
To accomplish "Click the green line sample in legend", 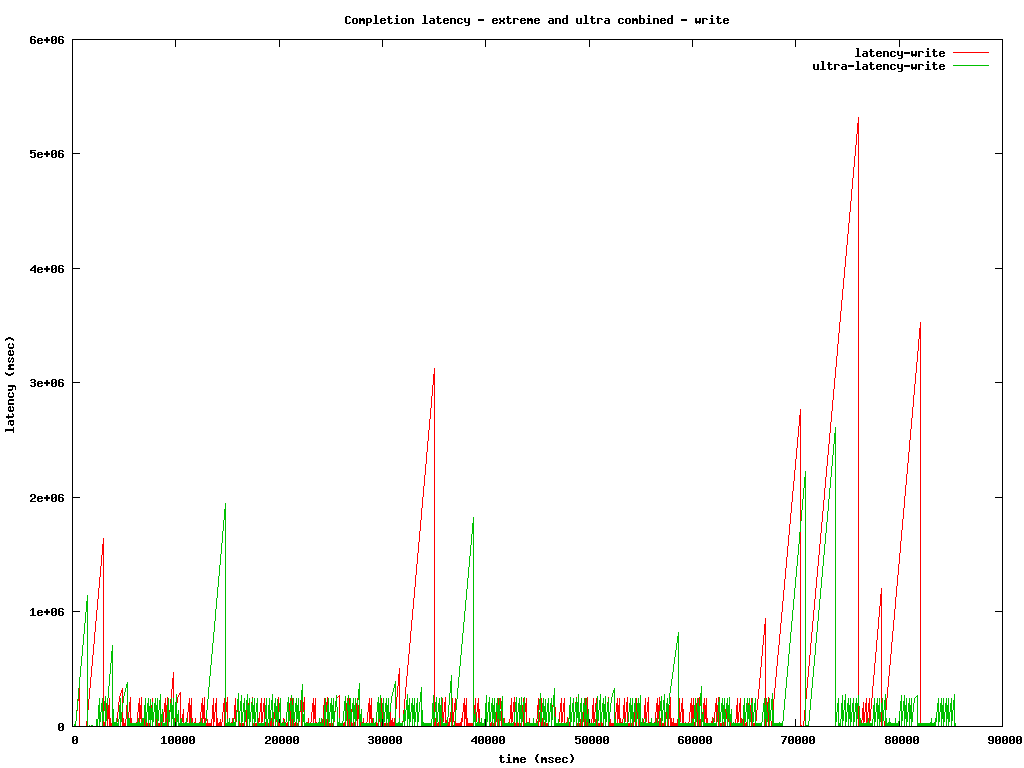I will point(970,65).
